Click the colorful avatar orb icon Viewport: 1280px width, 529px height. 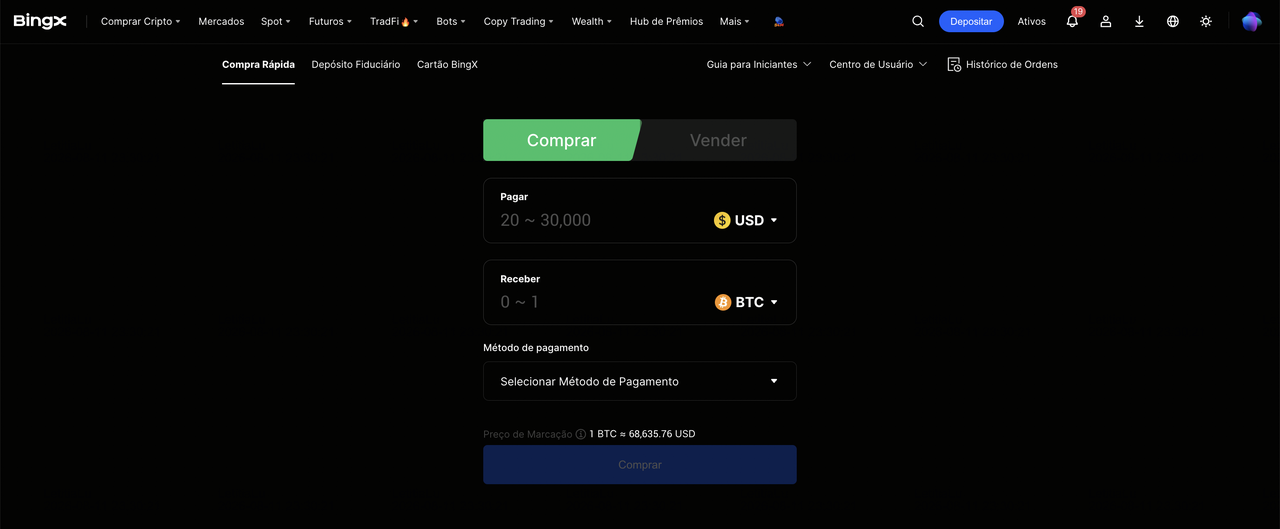[x=1252, y=21]
